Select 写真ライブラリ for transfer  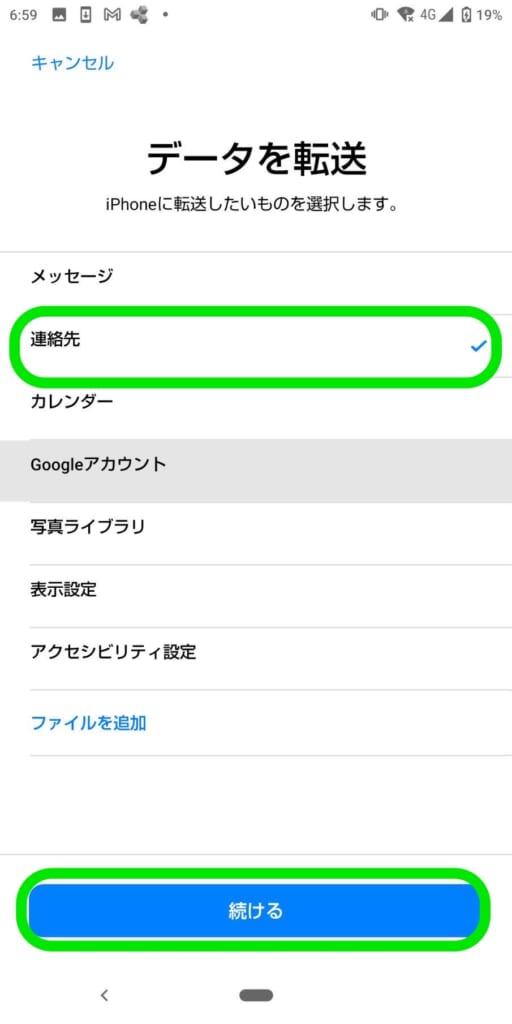[x=256, y=526]
